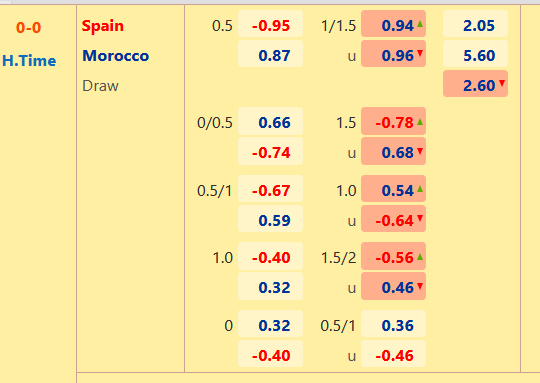The width and height of the screenshot is (540, 383).
Task: Click Spain handicap odds -0.95
Action: pos(270,24)
